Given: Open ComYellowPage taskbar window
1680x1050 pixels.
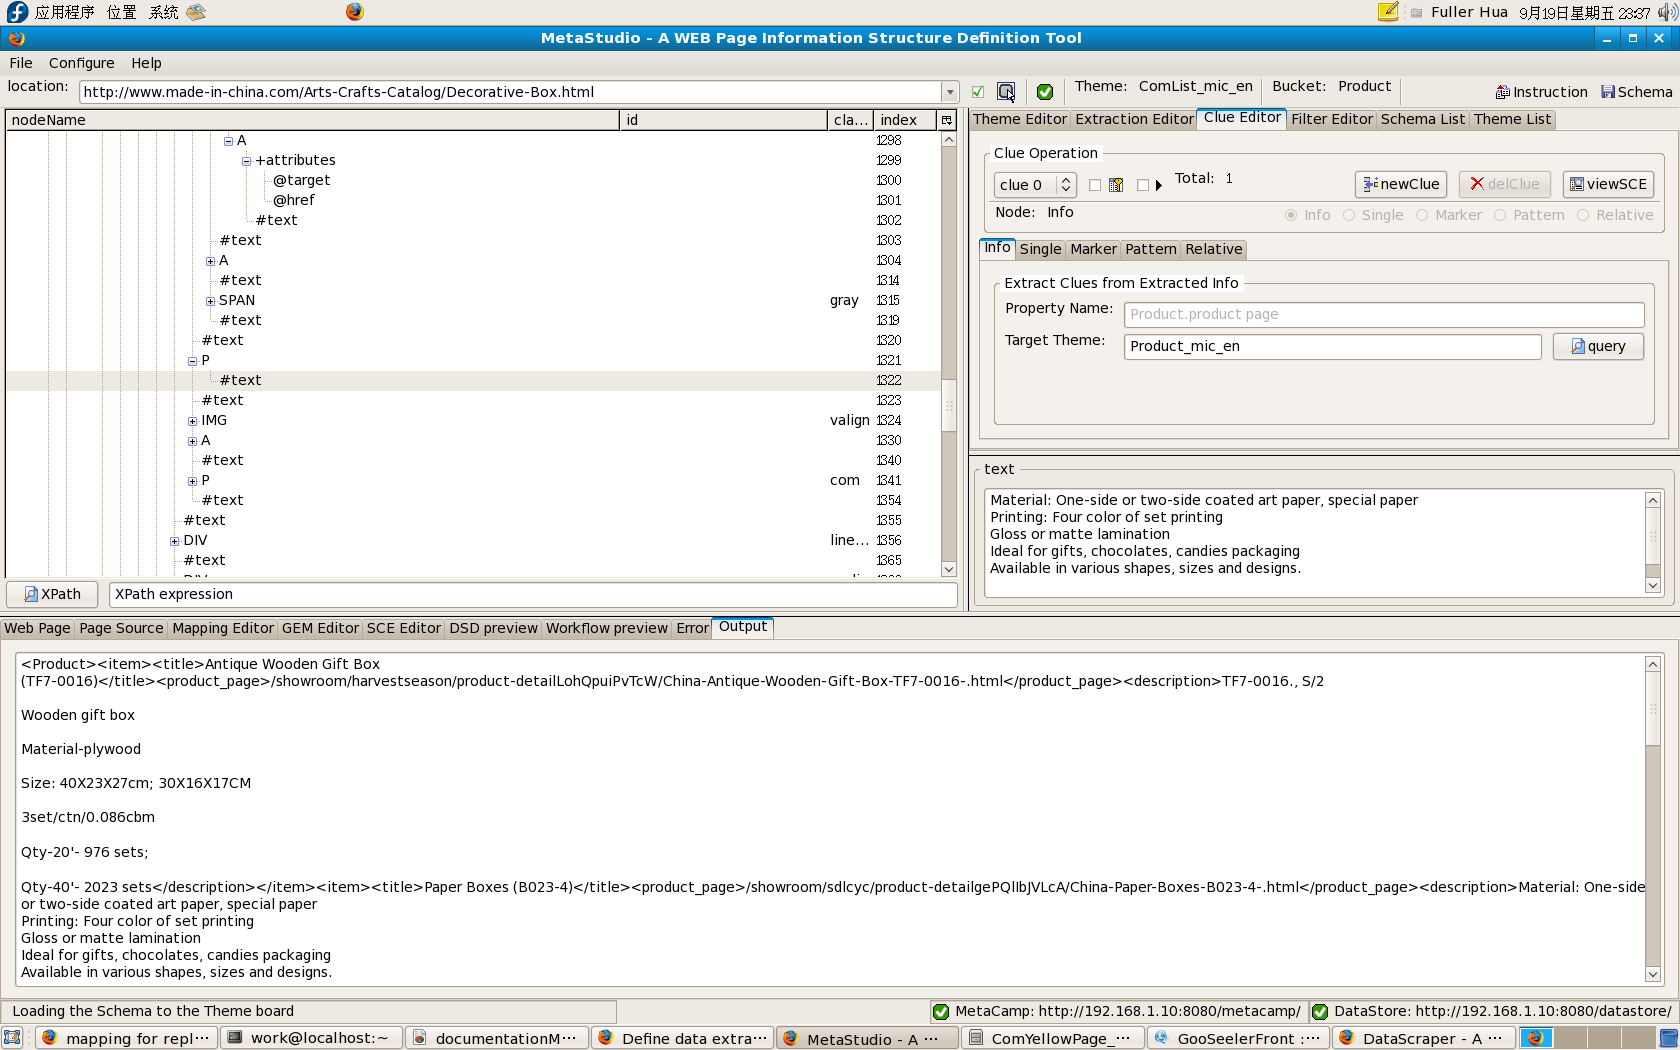Looking at the screenshot, I should pos(1052,1038).
